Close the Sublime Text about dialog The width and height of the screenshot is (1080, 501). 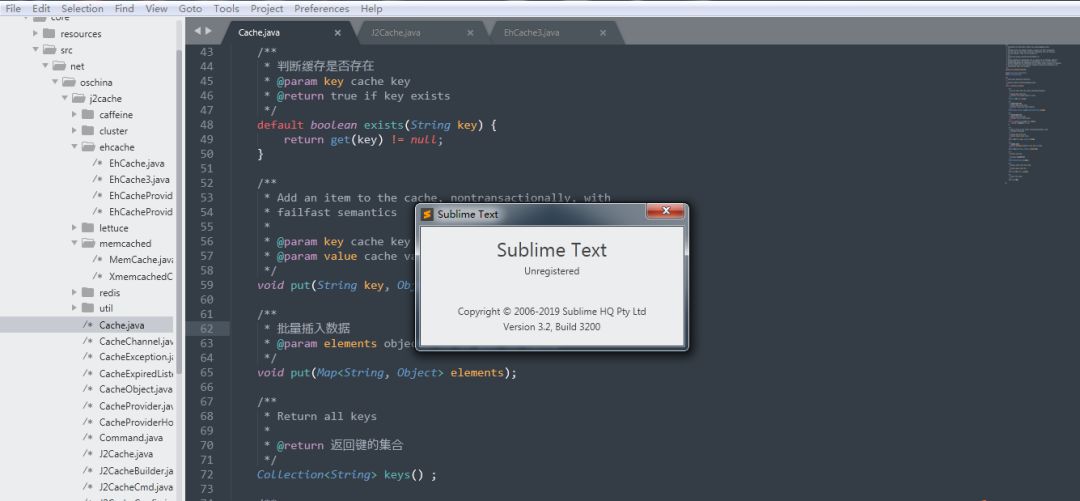pyautogui.click(x=664, y=212)
